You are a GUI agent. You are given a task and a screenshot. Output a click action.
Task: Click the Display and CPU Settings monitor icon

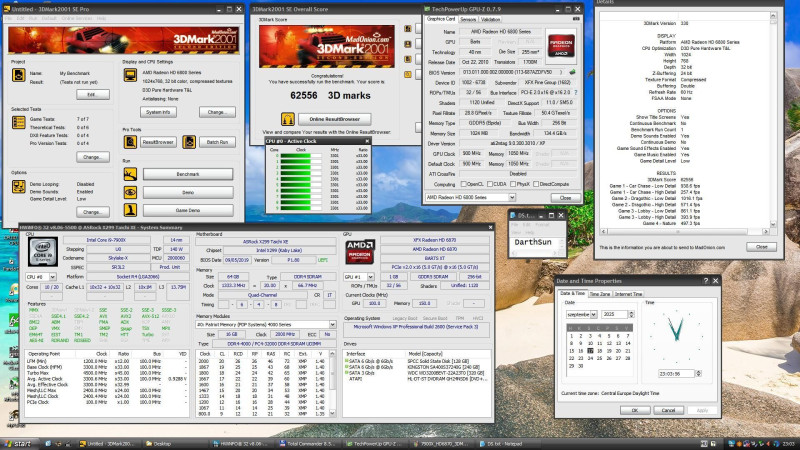pyautogui.click(x=130, y=75)
